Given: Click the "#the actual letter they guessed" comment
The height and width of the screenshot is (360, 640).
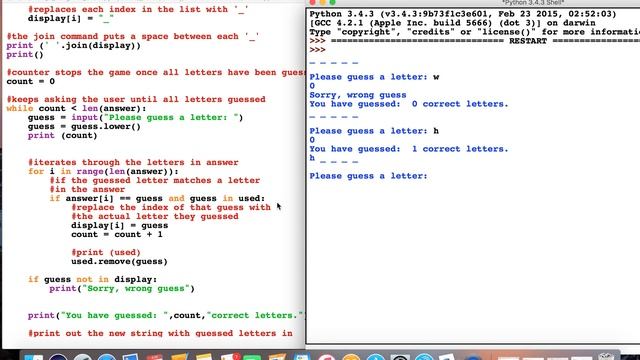Looking at the screenshot, I should 155,216.
